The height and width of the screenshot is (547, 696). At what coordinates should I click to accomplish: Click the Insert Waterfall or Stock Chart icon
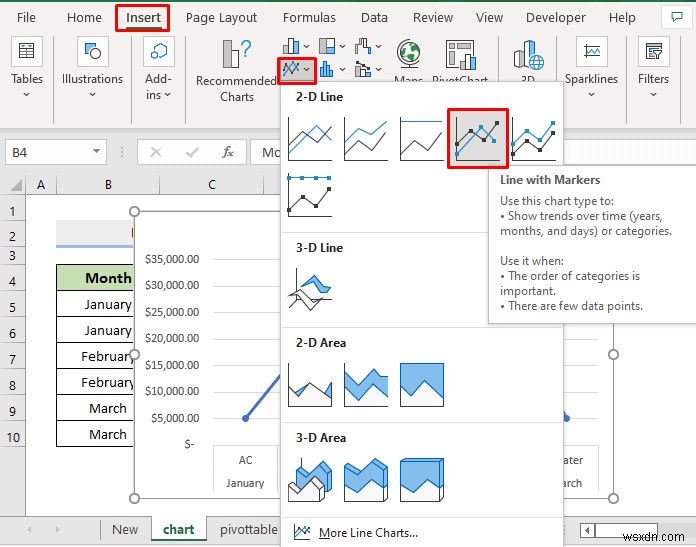click(363, 46)
